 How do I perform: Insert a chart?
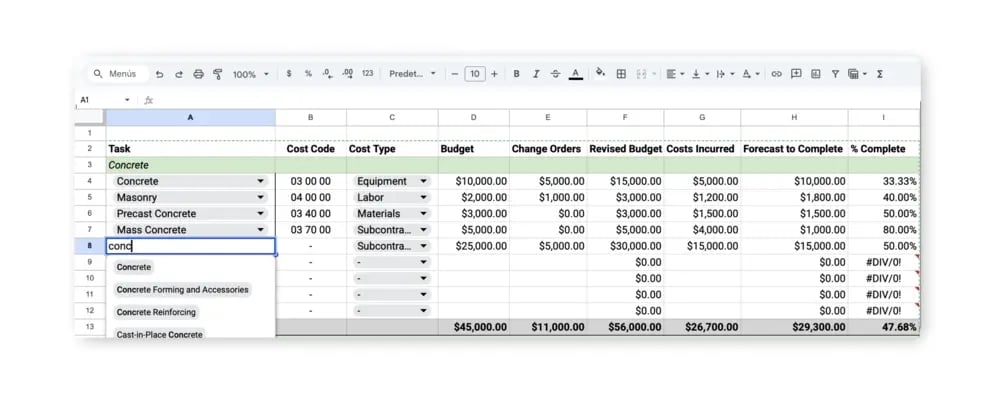(816, 74)
